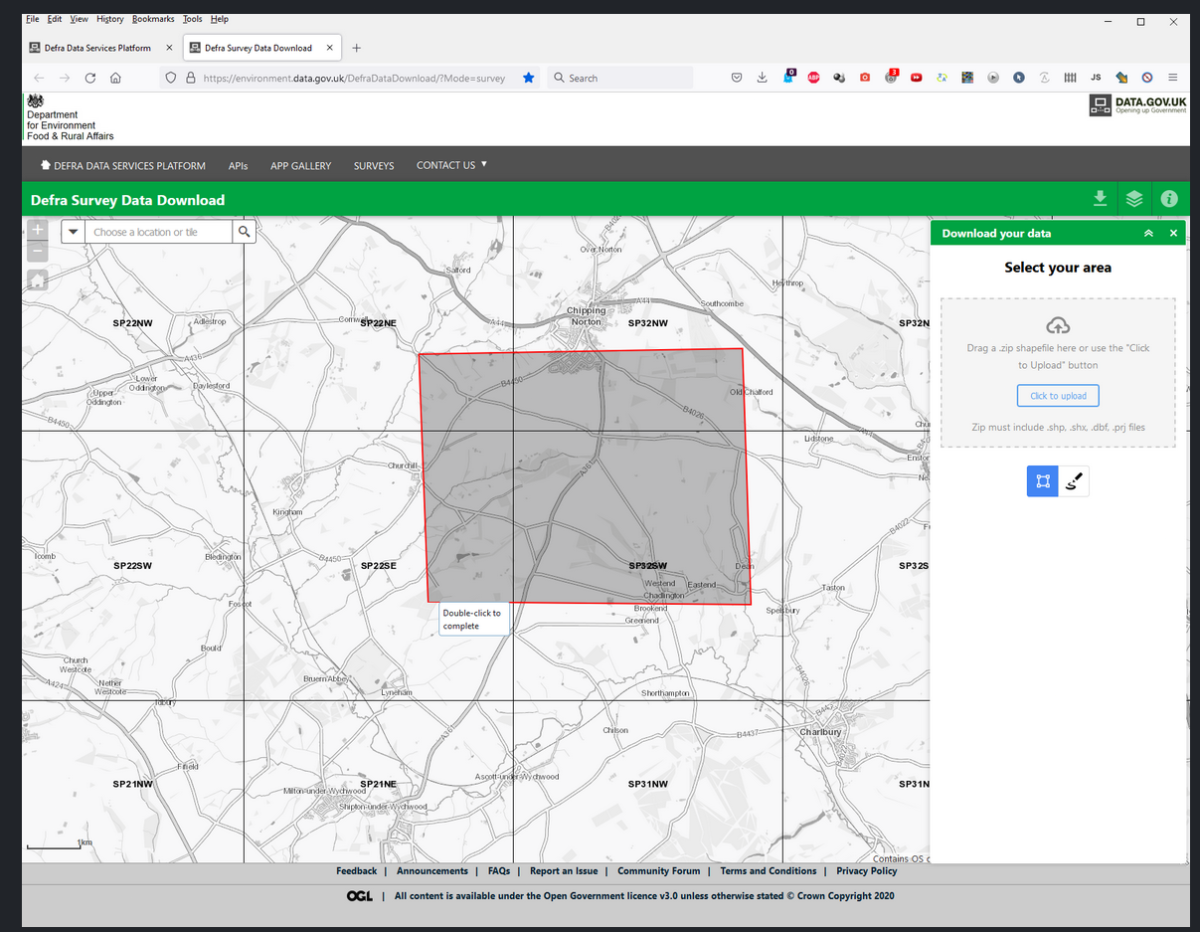The height and width of the screenshot is (932, 1200).
Task: Click the cloud upload icon
Action: point(1057,325)
